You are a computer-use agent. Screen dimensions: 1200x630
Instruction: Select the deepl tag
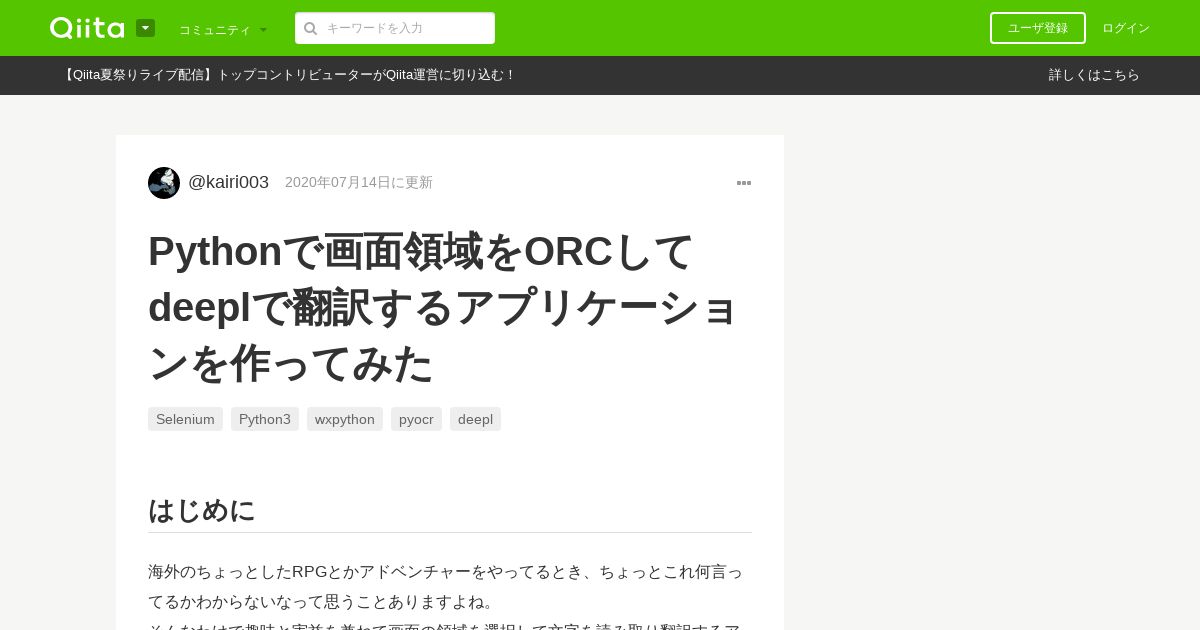tap(475, 419)
